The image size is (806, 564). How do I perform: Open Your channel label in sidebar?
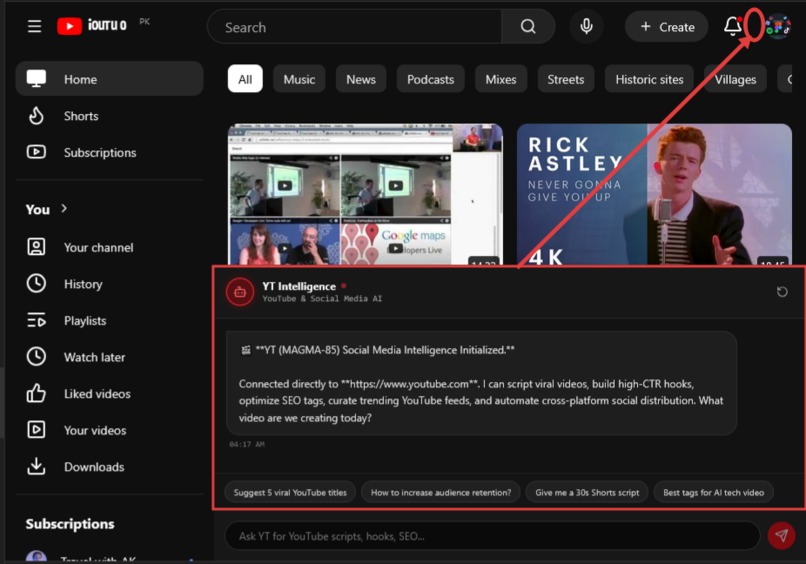click(99, 247)
